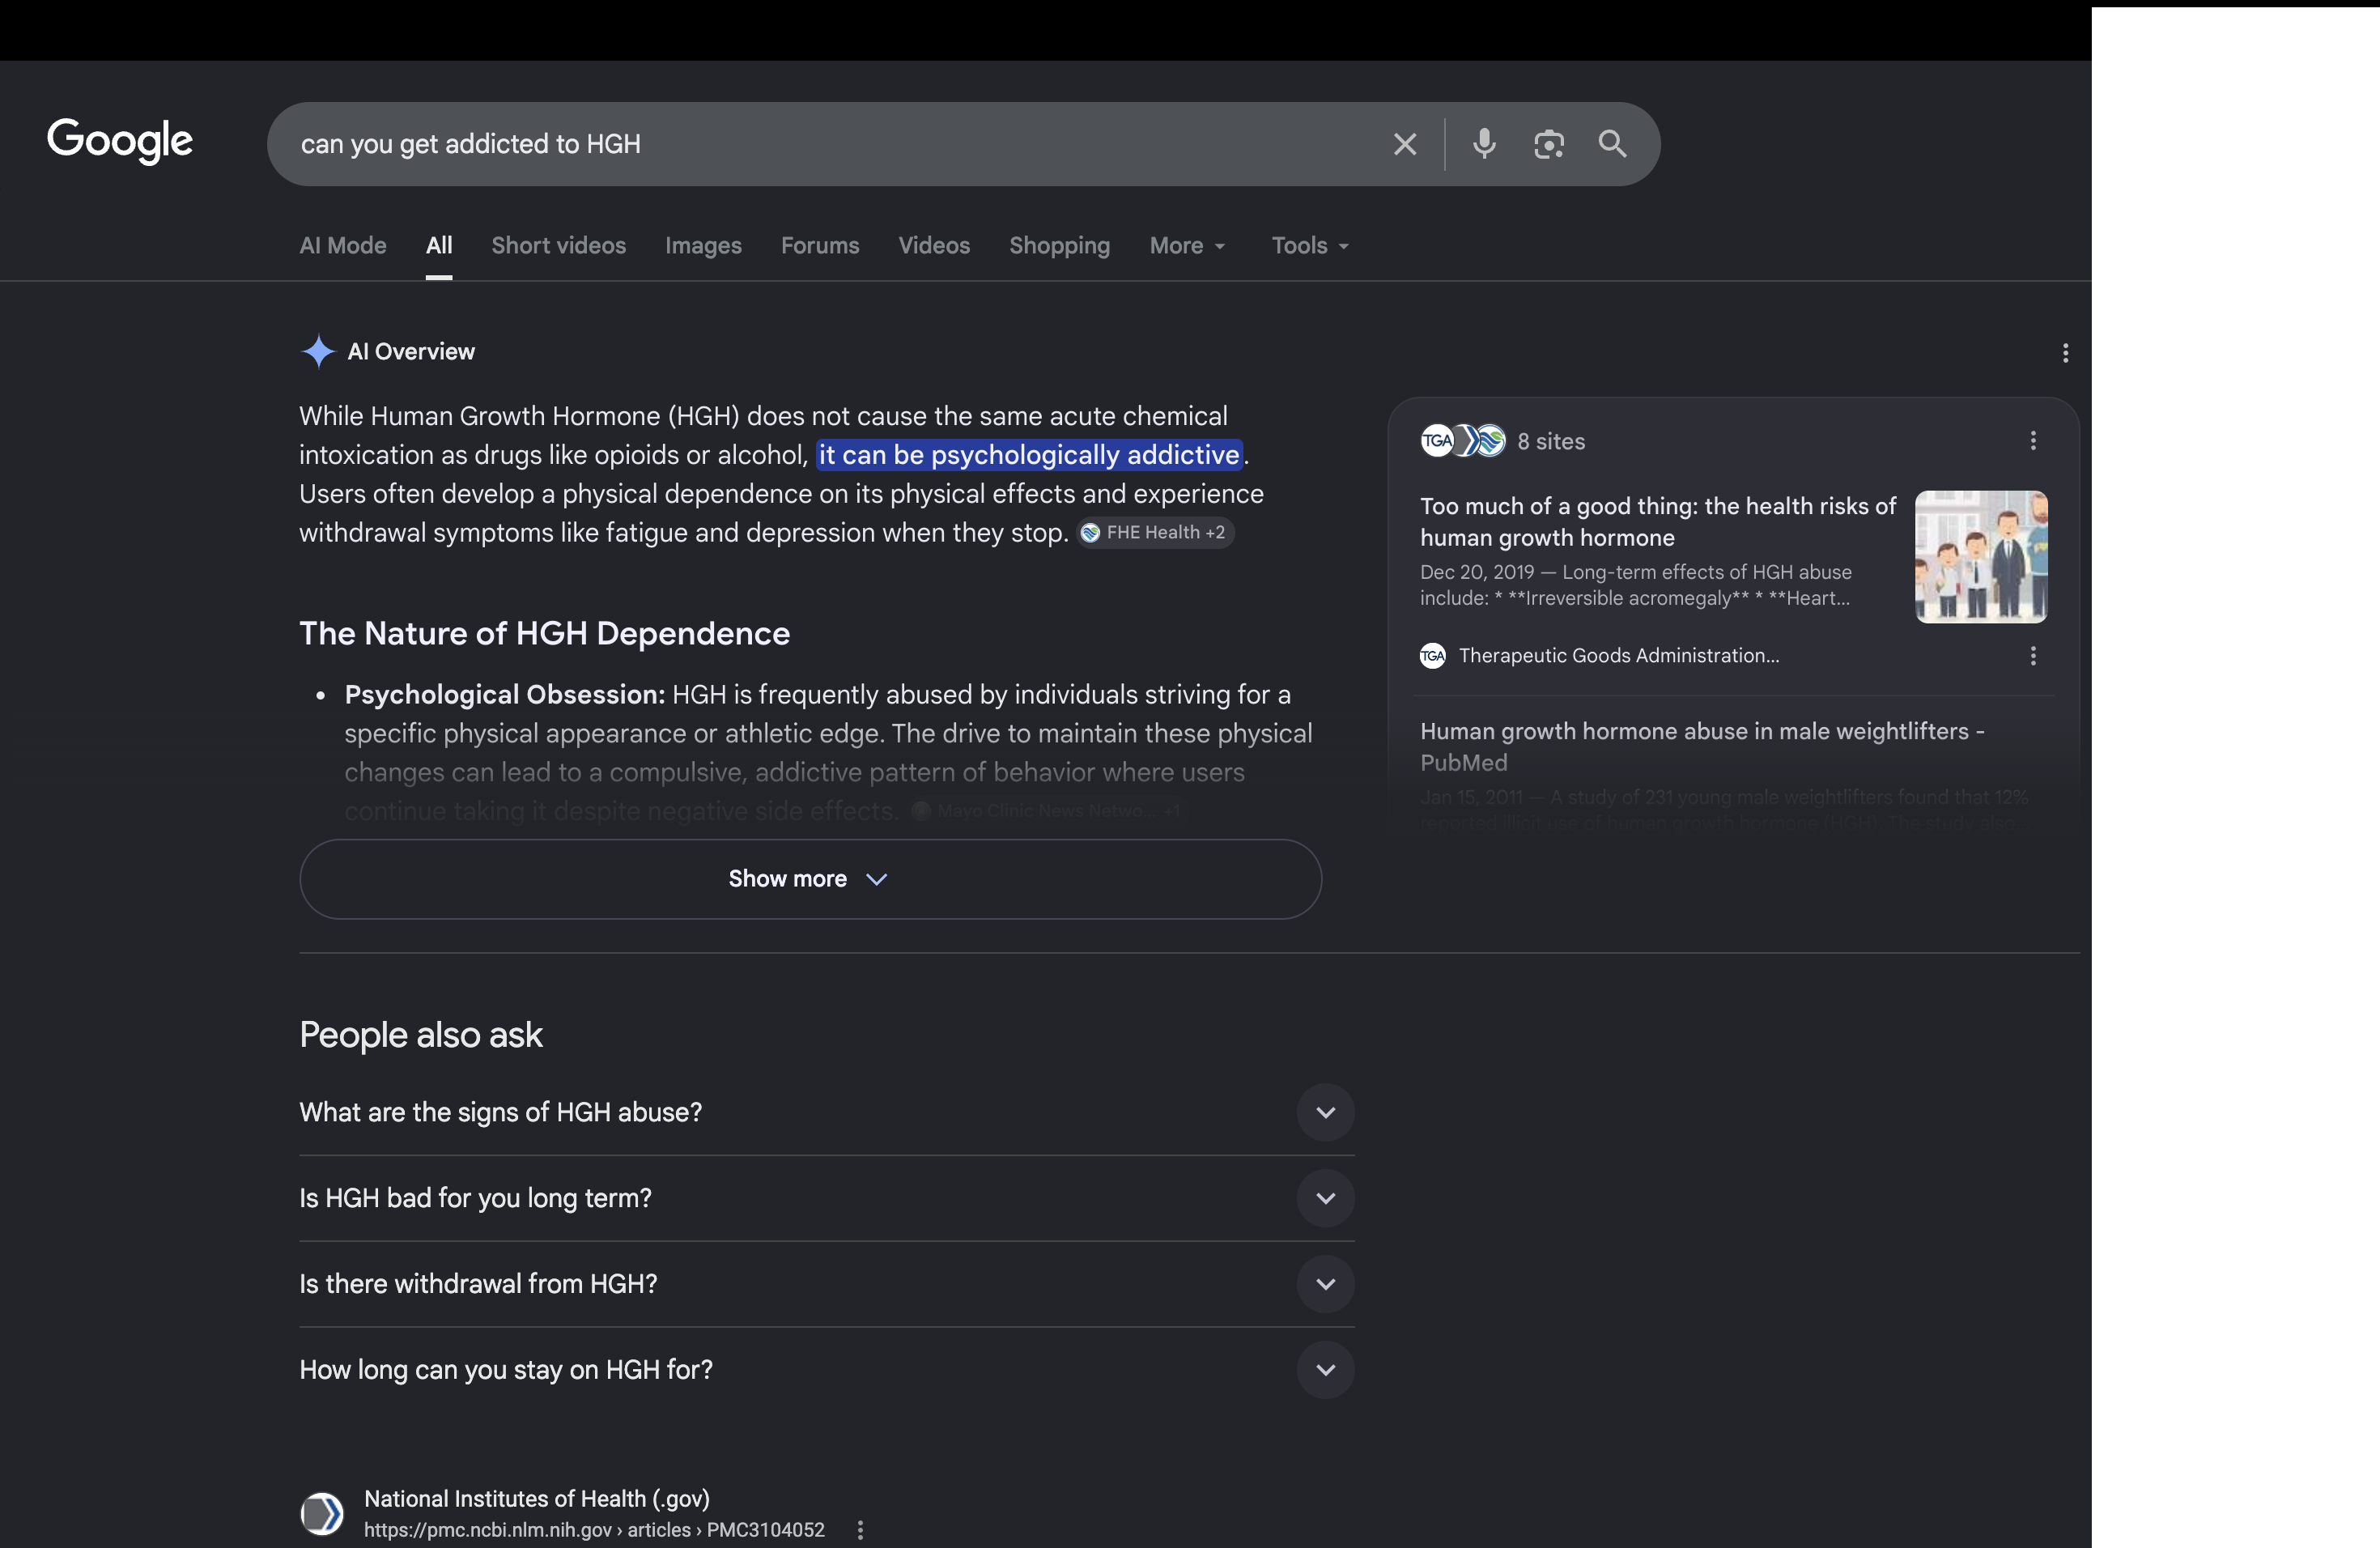Click the highlighted 'it can be psychologically addictive' text
Image resolution: width=2380 pixels, height=1548 pixels.
click(x=1029, y=455)
